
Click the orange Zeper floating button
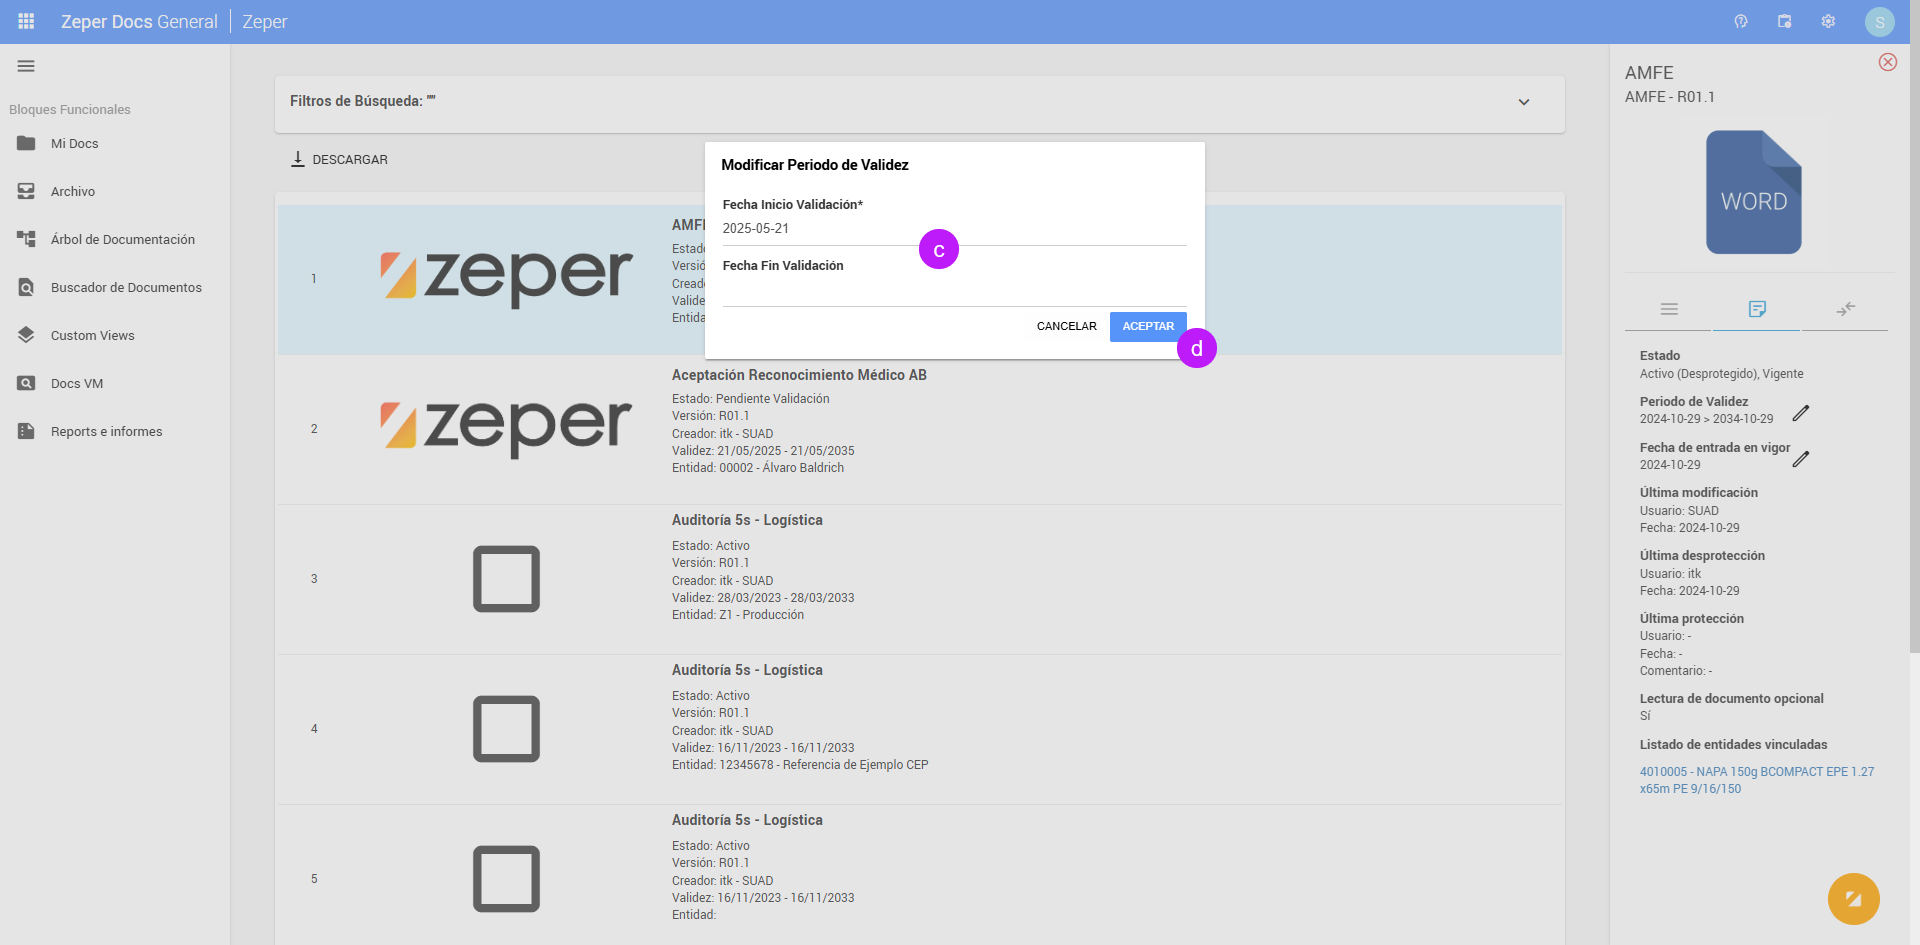[1853, 899]
